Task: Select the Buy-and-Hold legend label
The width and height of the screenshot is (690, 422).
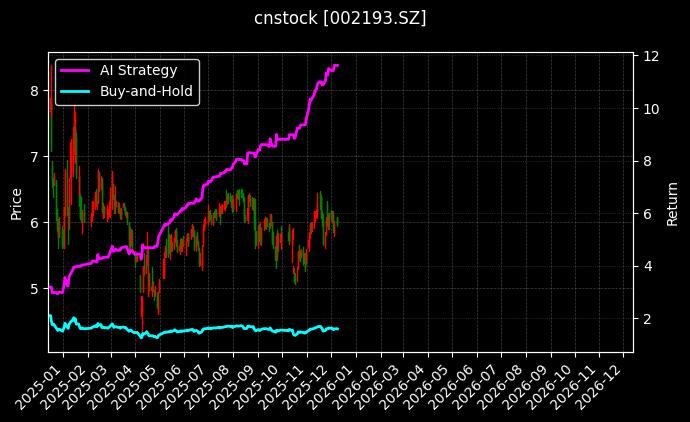Action: tap(147, 91)
